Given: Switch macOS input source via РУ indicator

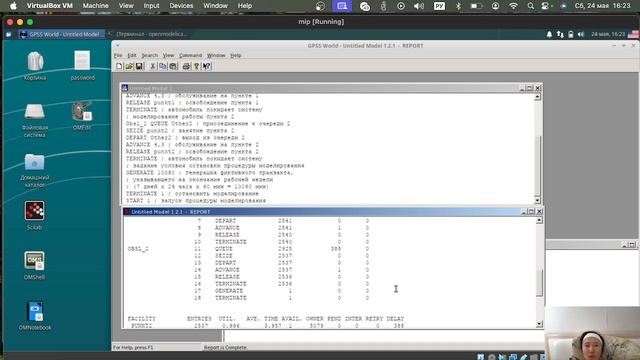Looking at the screenshot, I should pos(439,6).
